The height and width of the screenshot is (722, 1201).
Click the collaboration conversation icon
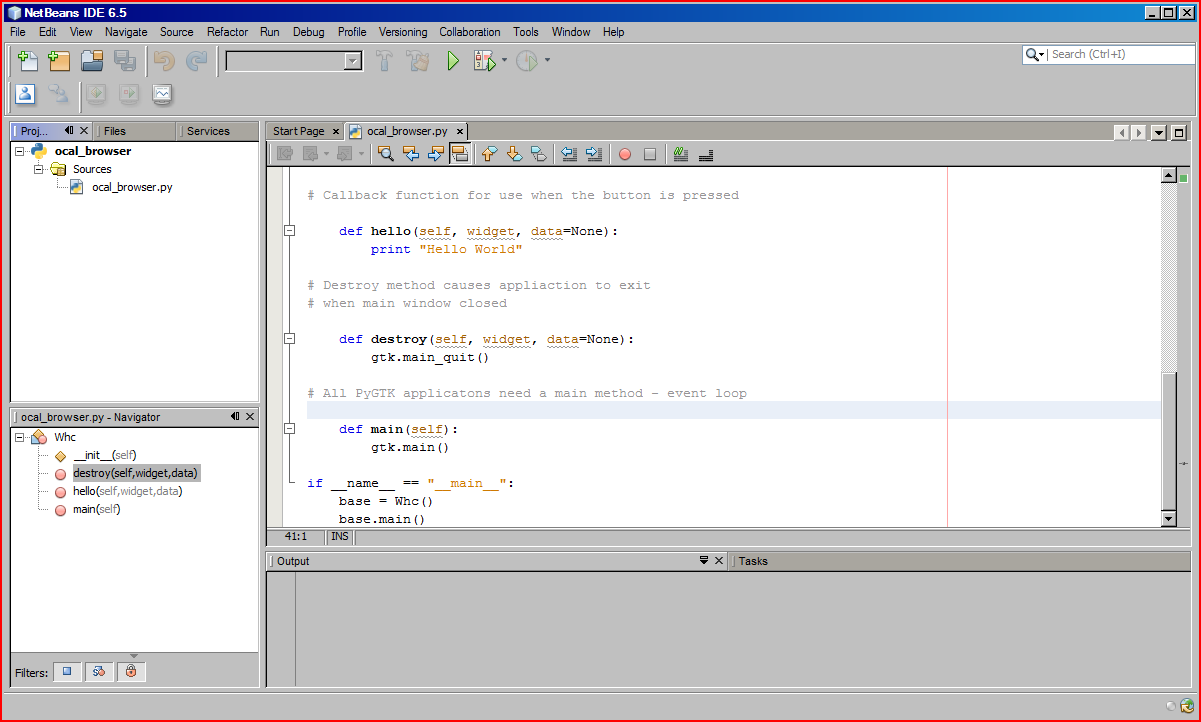point(59,95)
